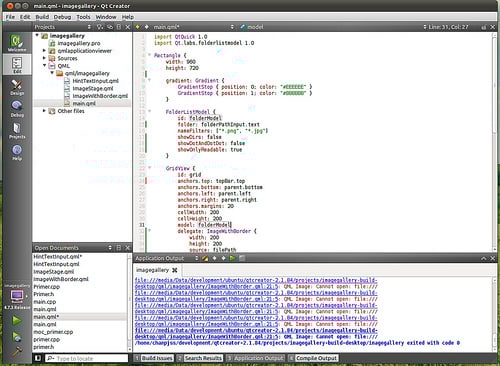Open the main.qml* file dropdown in editor toolbar

click(193, 27)
